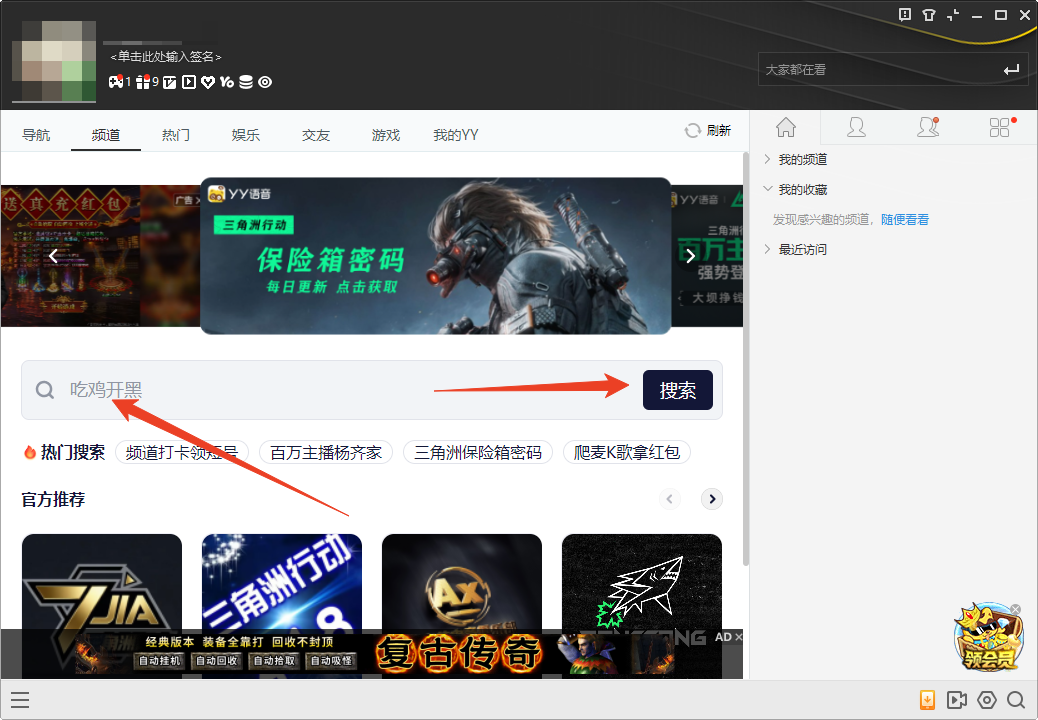
Task: Open the blurred profile avatar
Action: tap(54, 61)
